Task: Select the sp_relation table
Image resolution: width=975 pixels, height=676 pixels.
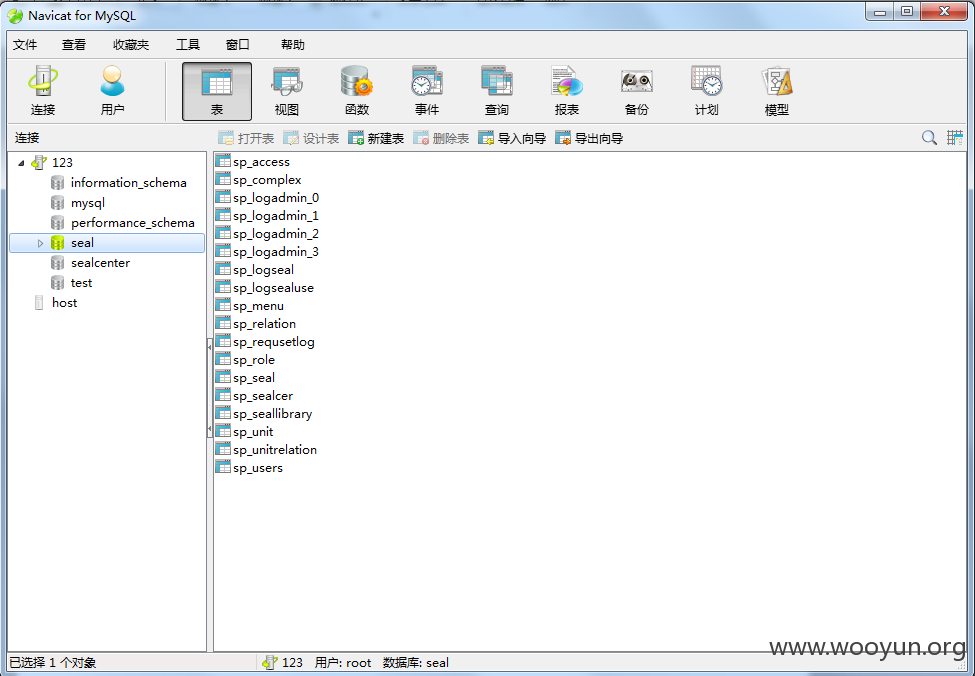Action: (264, 324)
